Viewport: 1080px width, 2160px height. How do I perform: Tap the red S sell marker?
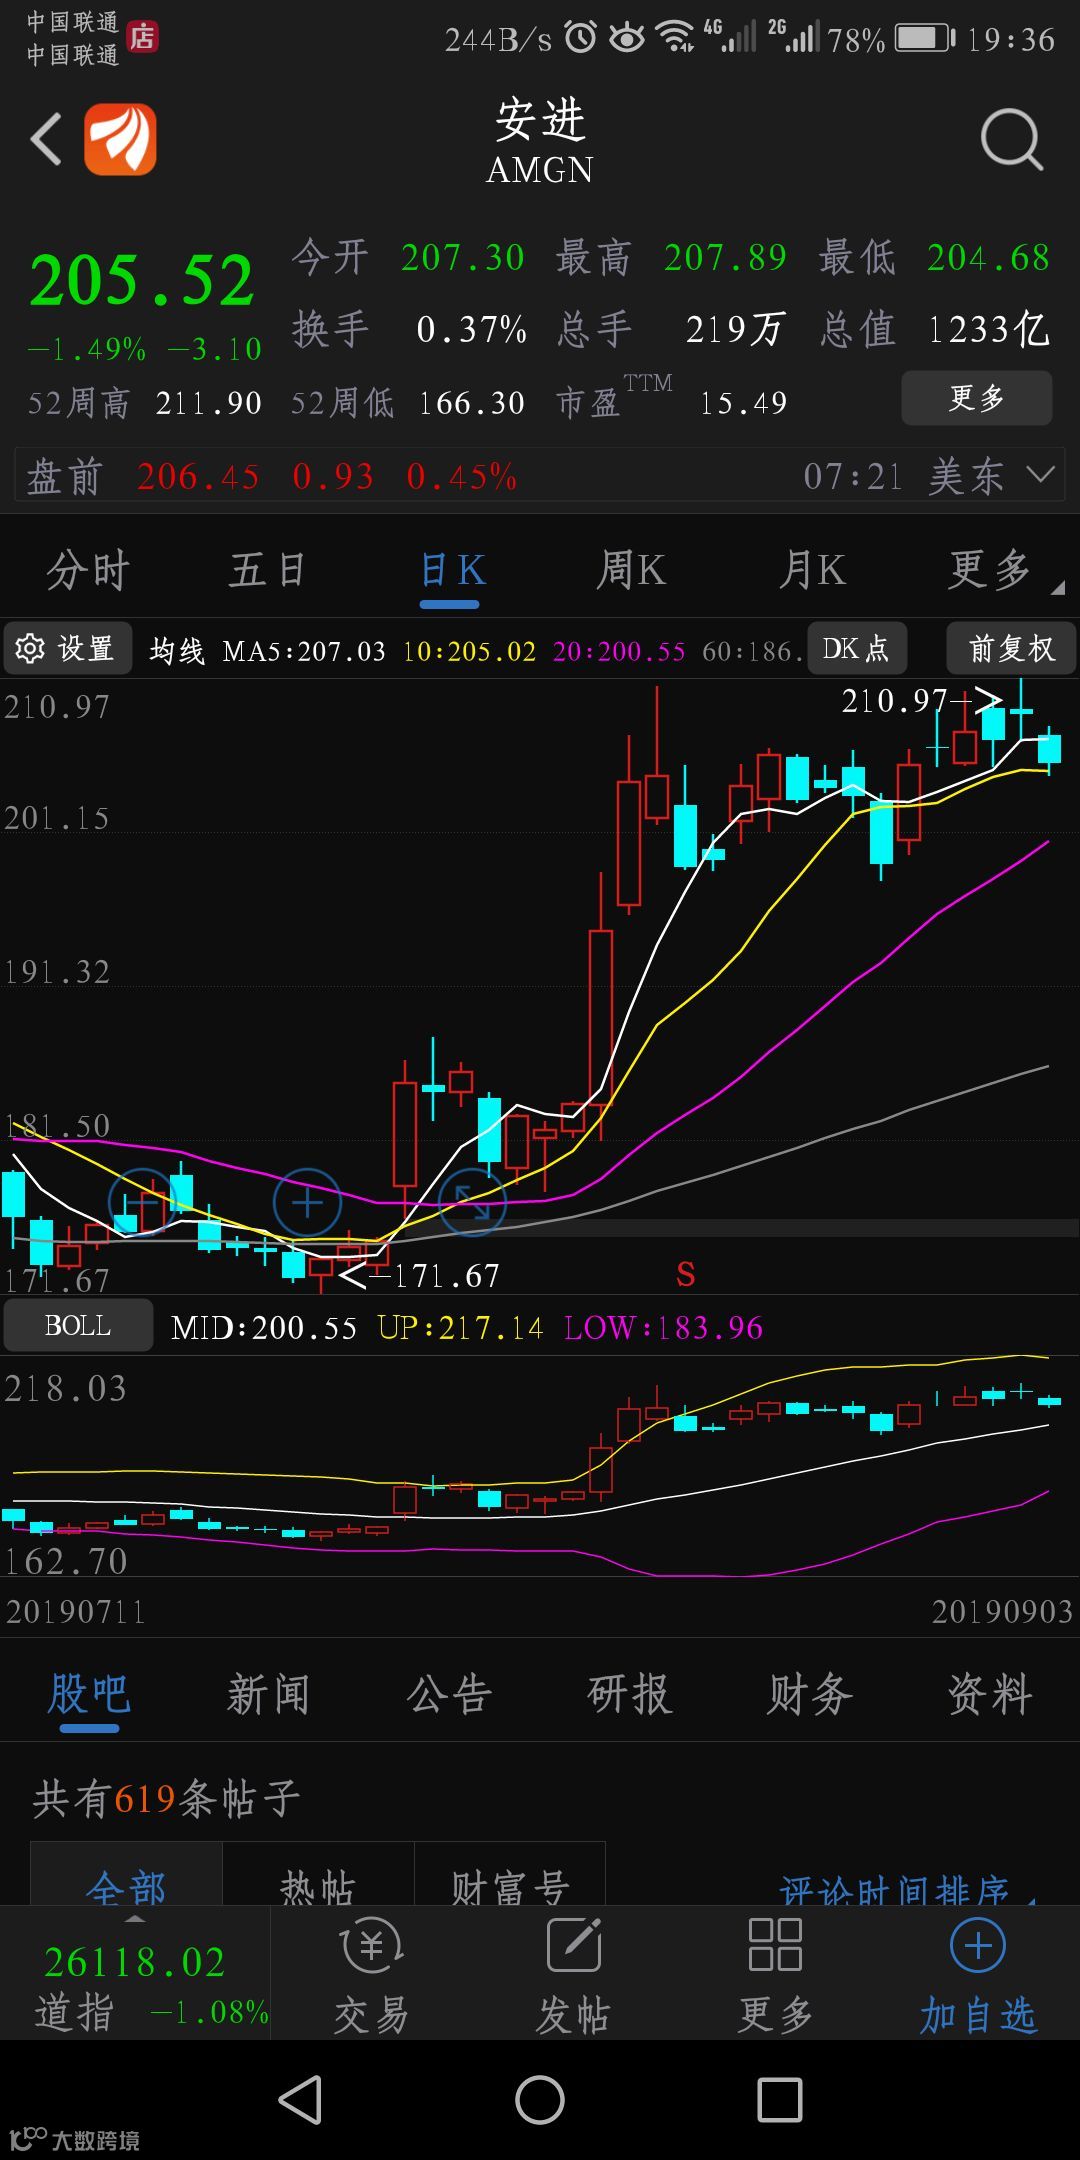click(685, 1274)
